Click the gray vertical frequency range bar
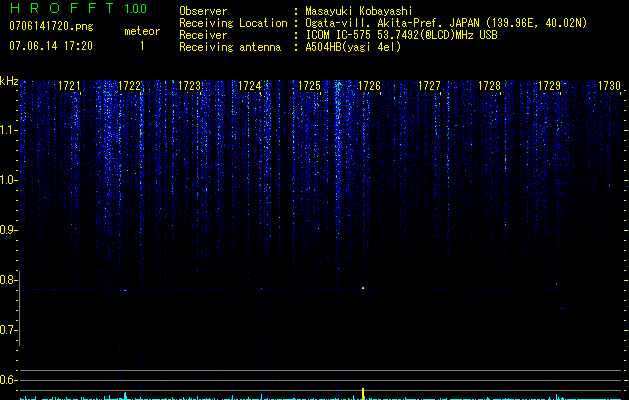This screenshot has height=400, width=629. point(19,308)
